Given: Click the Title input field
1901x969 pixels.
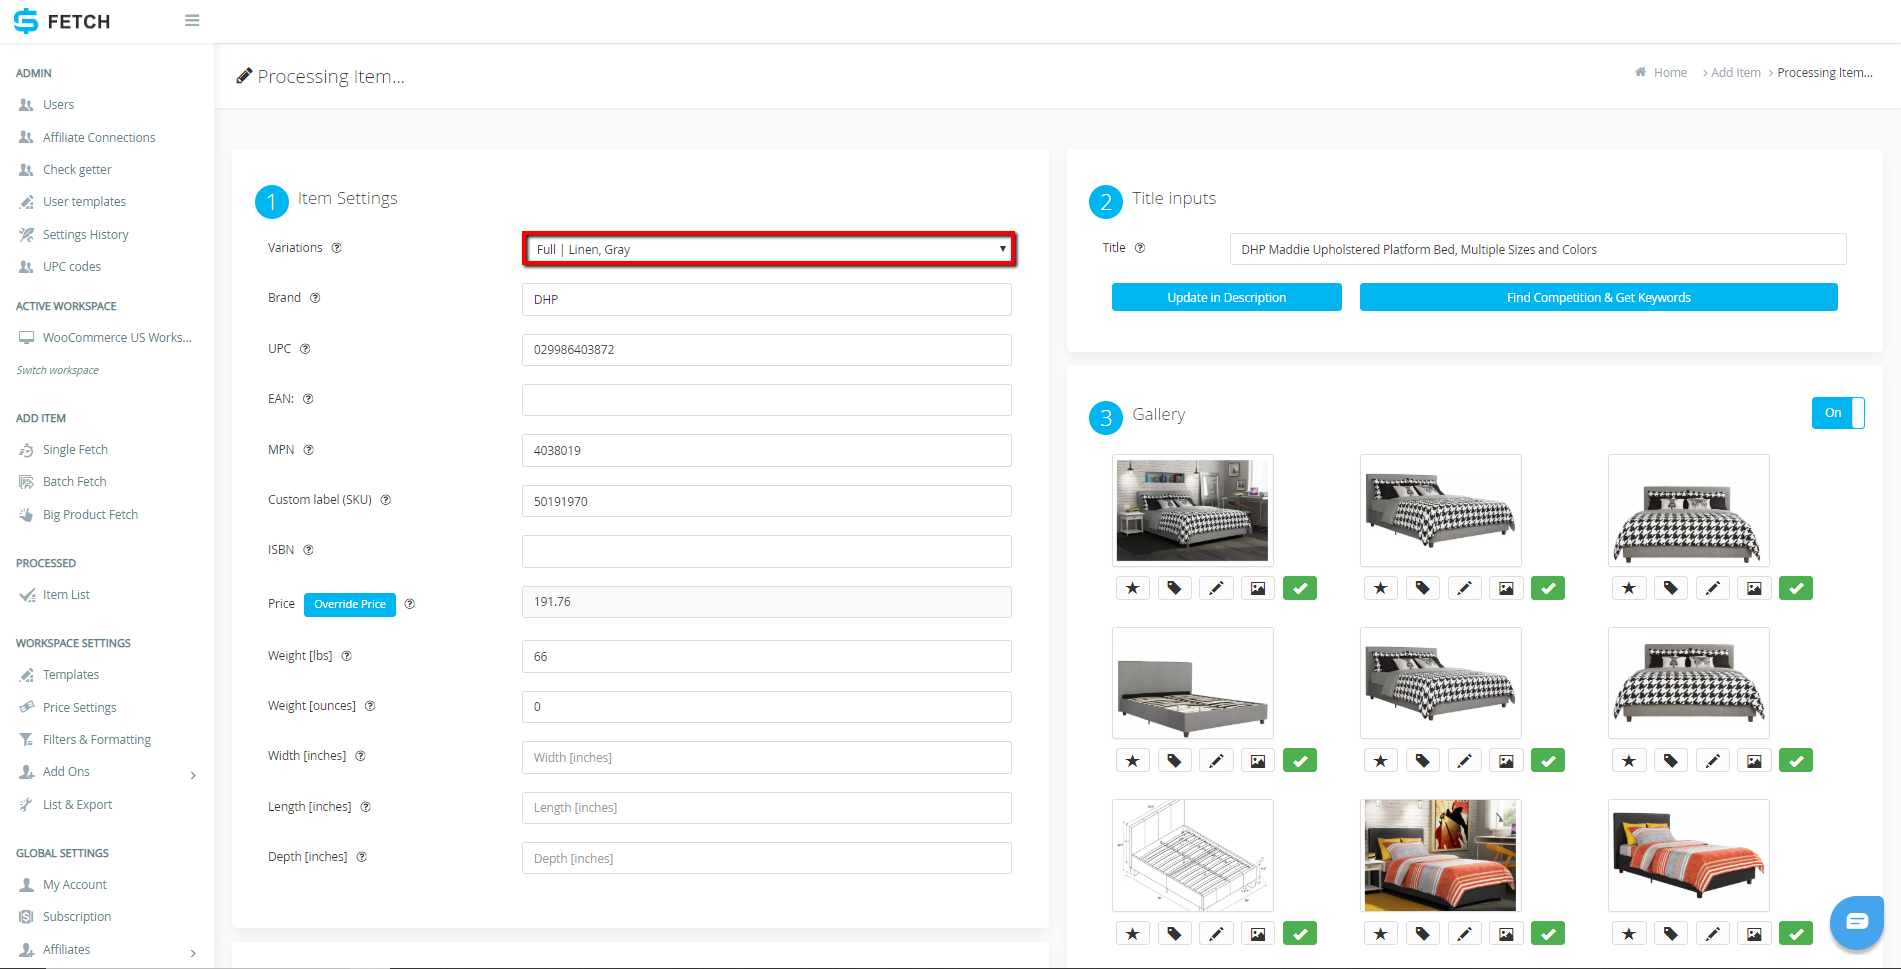Looking at the screenshot, I should tap(1538, 249).
